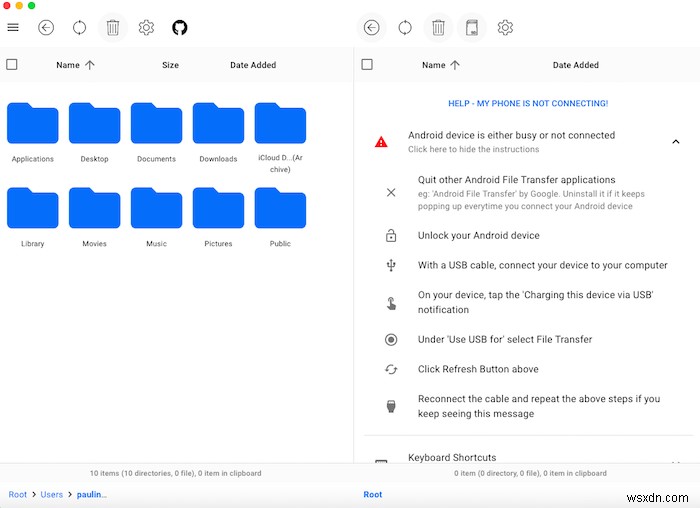Select the paulin... breadcrumb segment
The height and width of the screenshot is (508, 700).
(92, 495)
